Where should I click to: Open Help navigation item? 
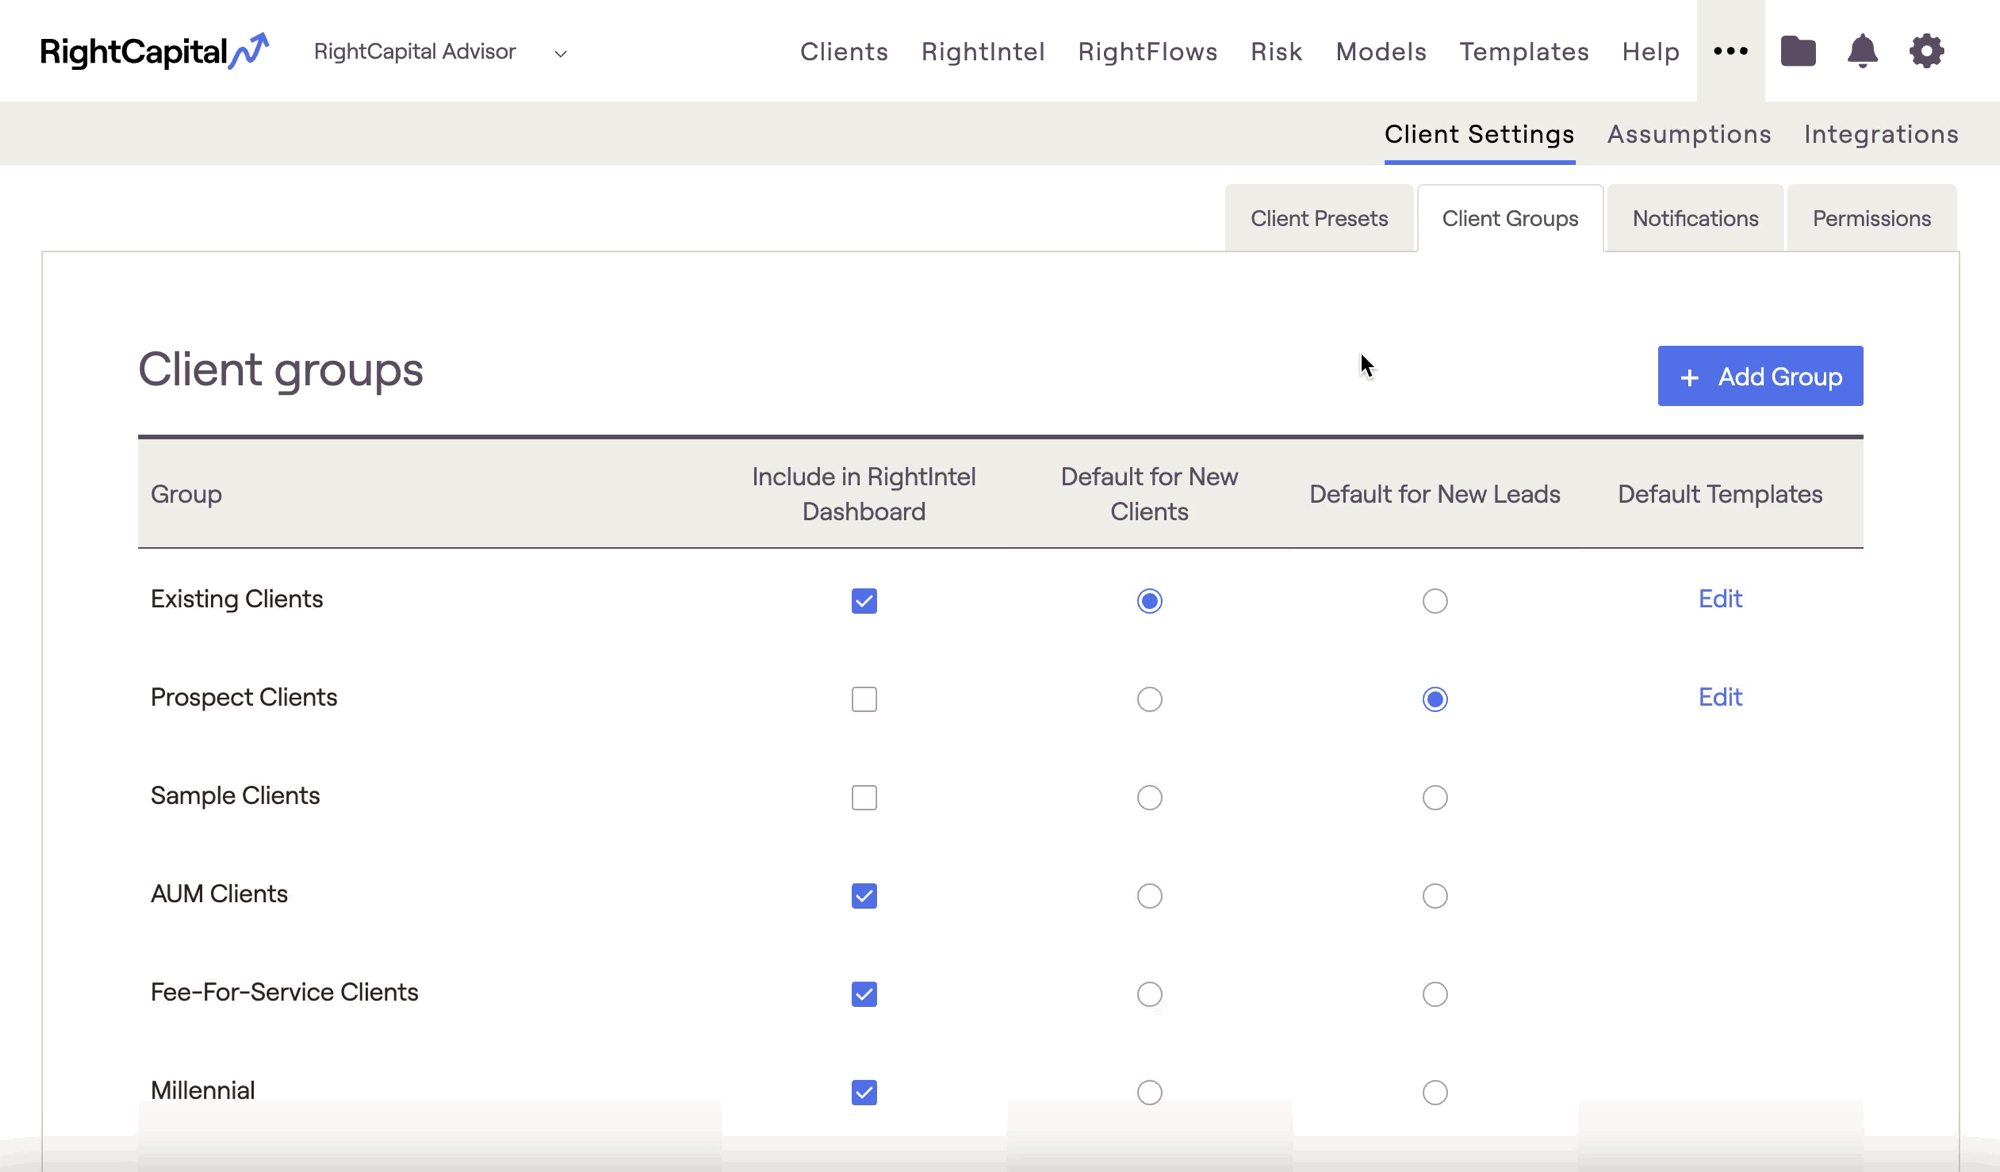point(1651,52)
